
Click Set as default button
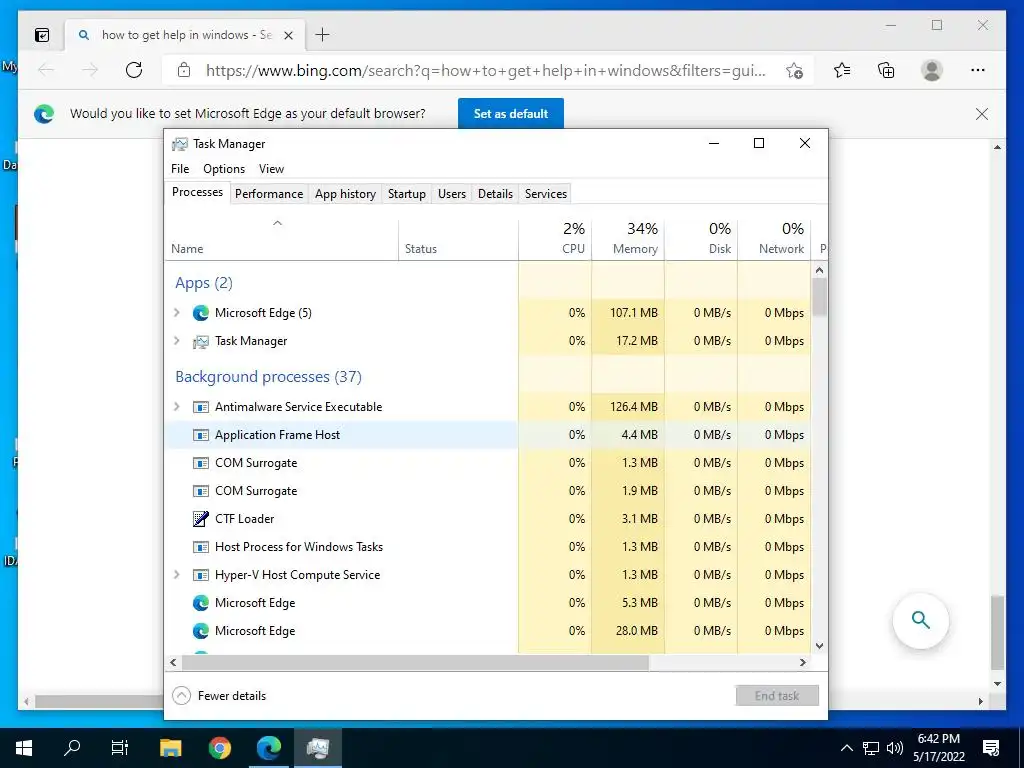pos(511,114)
